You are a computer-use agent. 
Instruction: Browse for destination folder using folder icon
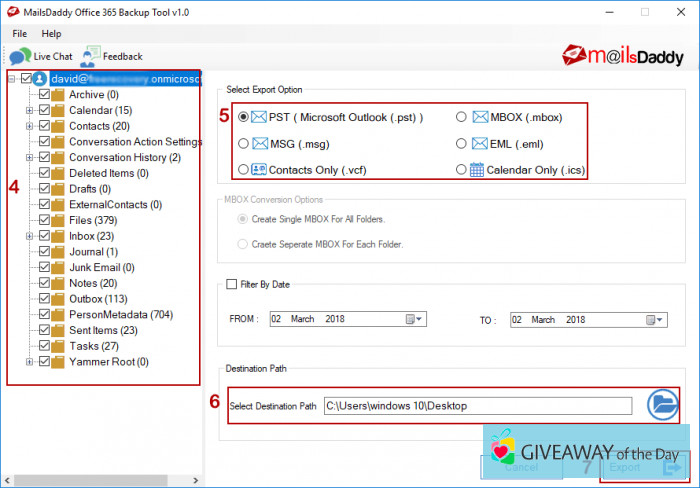[661, 404]
